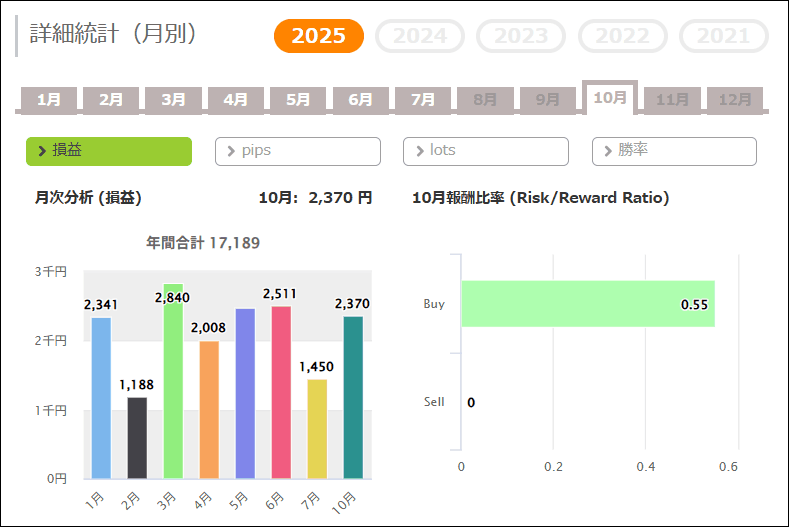Select the 2025 year button
Screen dimensions: 789x527
pos(319,37)
